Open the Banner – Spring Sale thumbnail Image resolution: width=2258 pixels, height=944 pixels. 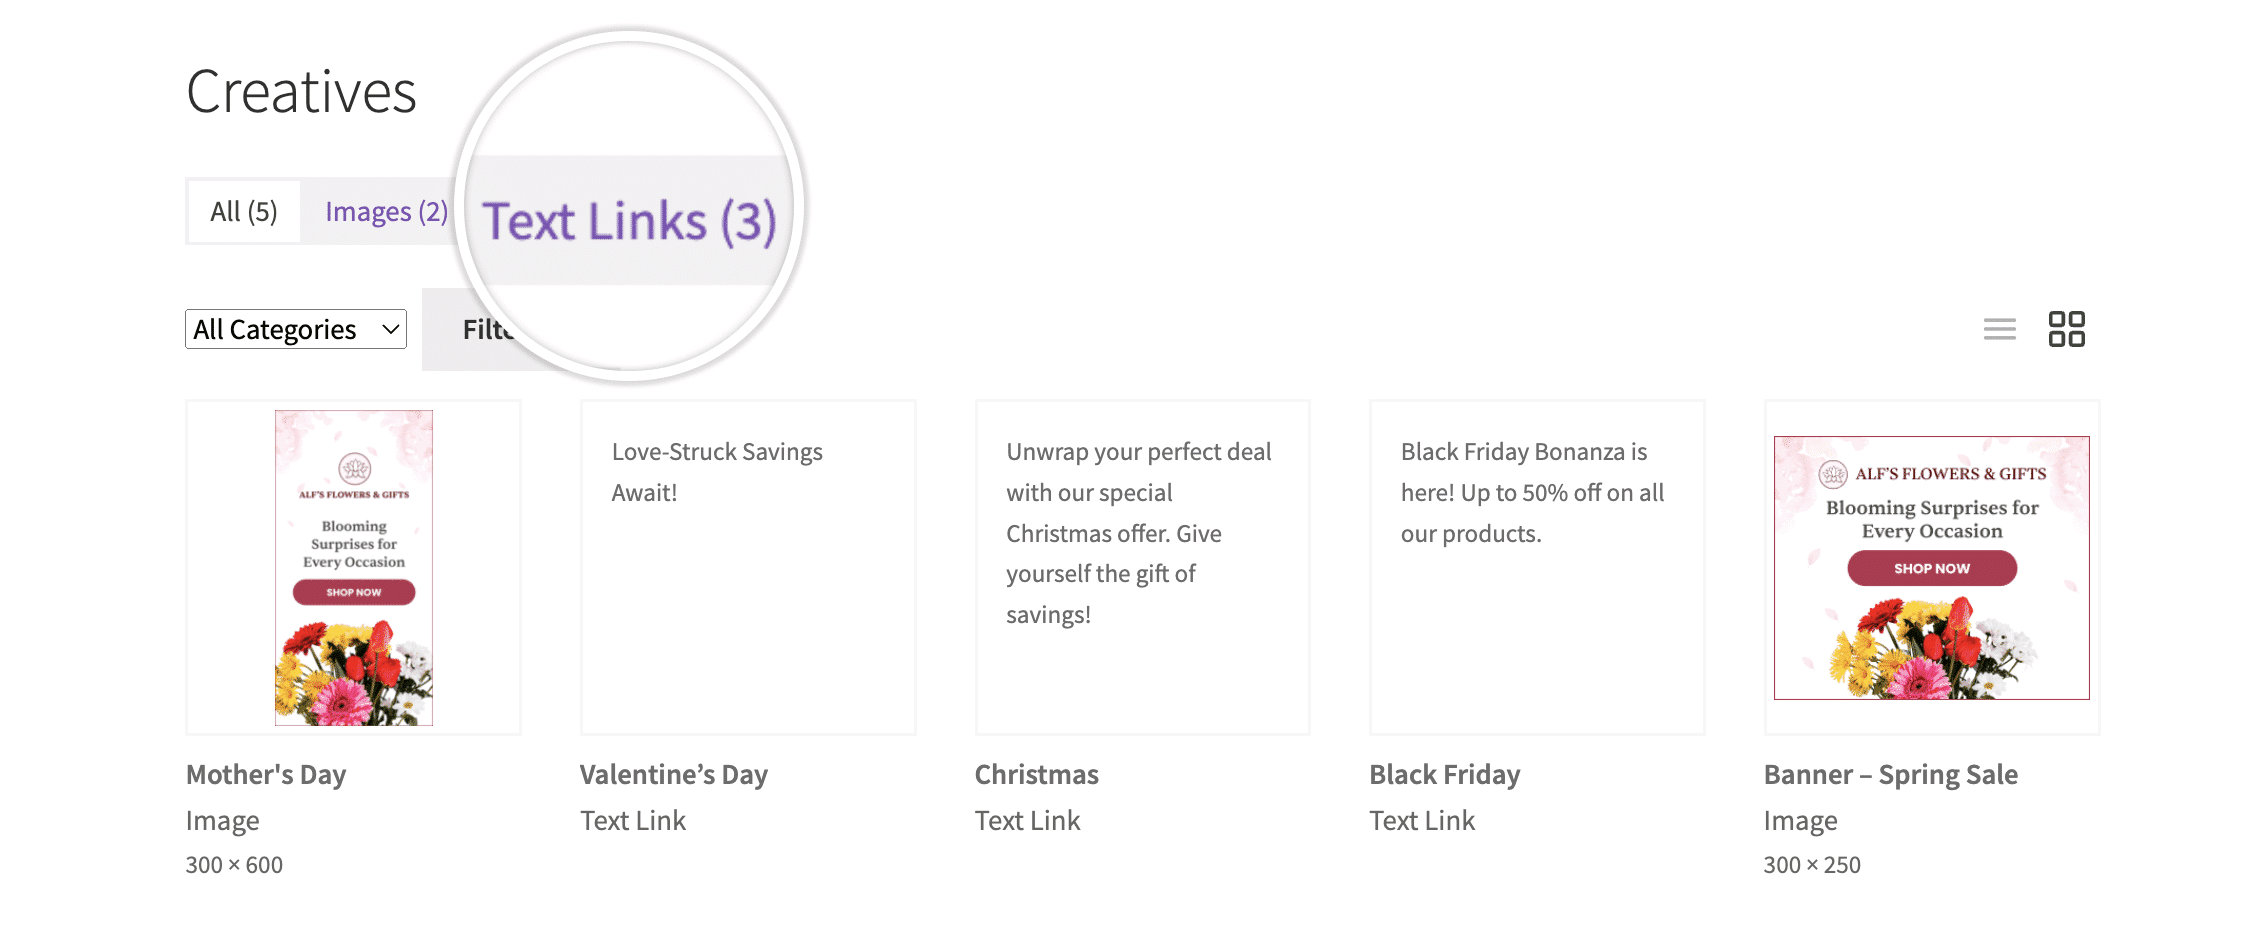tap(1932, 567)
